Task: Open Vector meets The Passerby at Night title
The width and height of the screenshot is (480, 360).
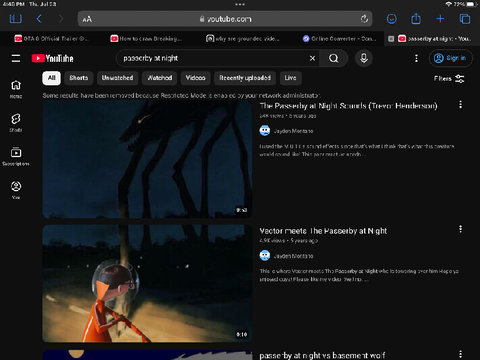Action: (x=323, y=231)
